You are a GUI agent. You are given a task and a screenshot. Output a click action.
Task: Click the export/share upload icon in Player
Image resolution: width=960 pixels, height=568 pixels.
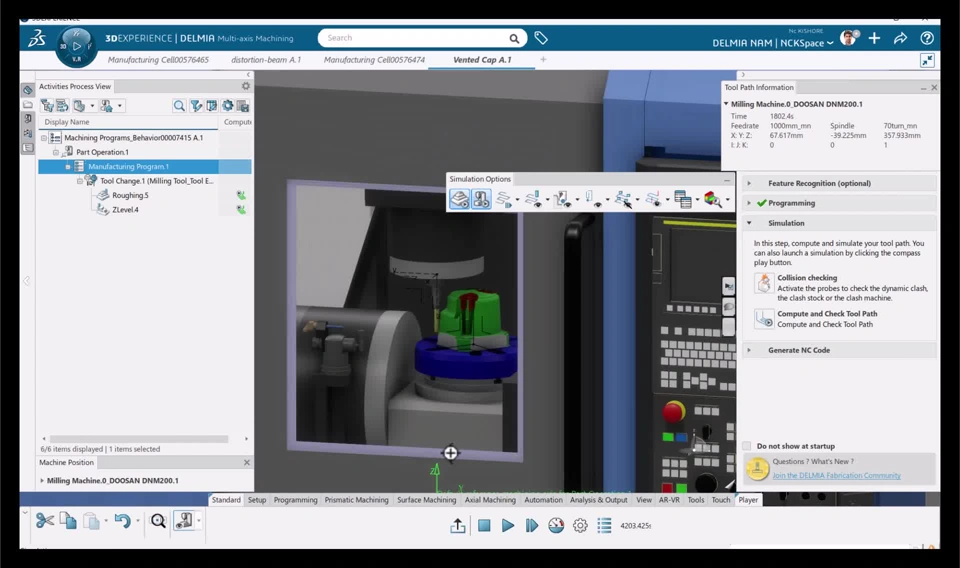click(x=458, y=525)
